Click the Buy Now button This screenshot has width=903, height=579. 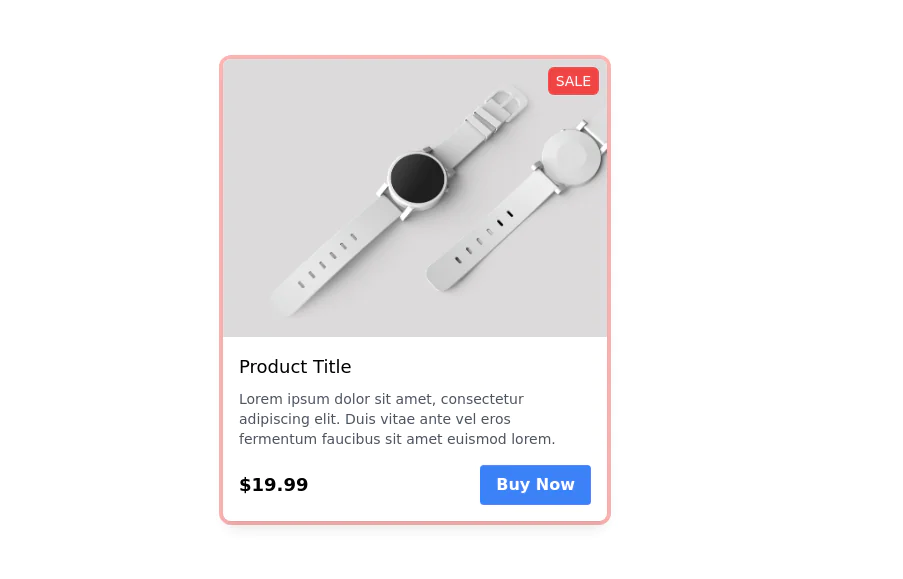coord(535,485)
